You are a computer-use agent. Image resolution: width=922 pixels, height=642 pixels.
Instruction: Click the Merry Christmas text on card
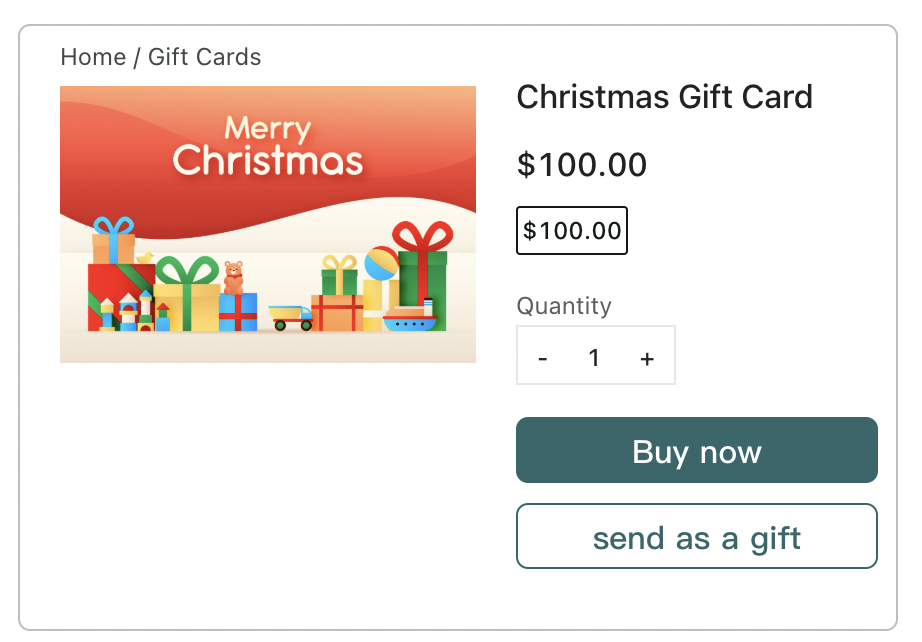267,145
